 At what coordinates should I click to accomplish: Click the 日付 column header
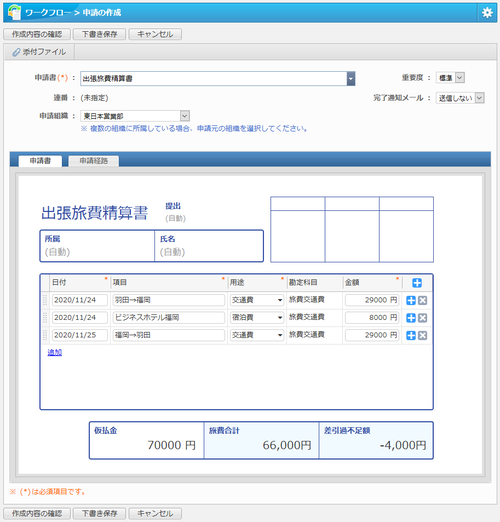pos(80,283)
